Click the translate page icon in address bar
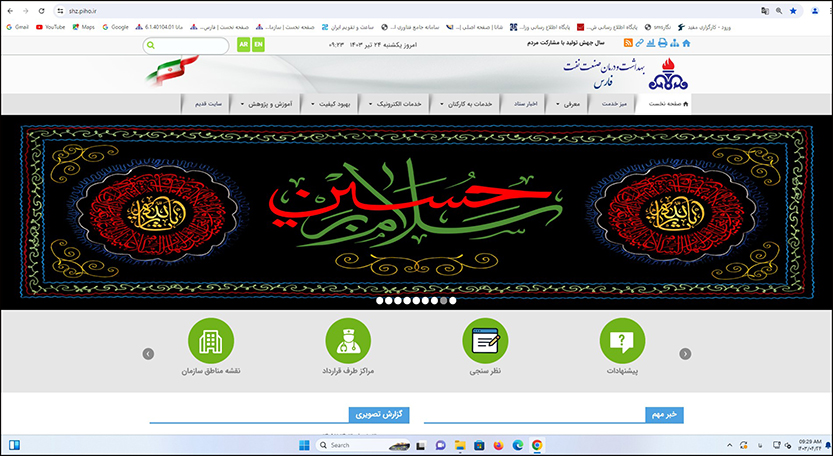Viewport: 833px width, 456px height. 764,11
